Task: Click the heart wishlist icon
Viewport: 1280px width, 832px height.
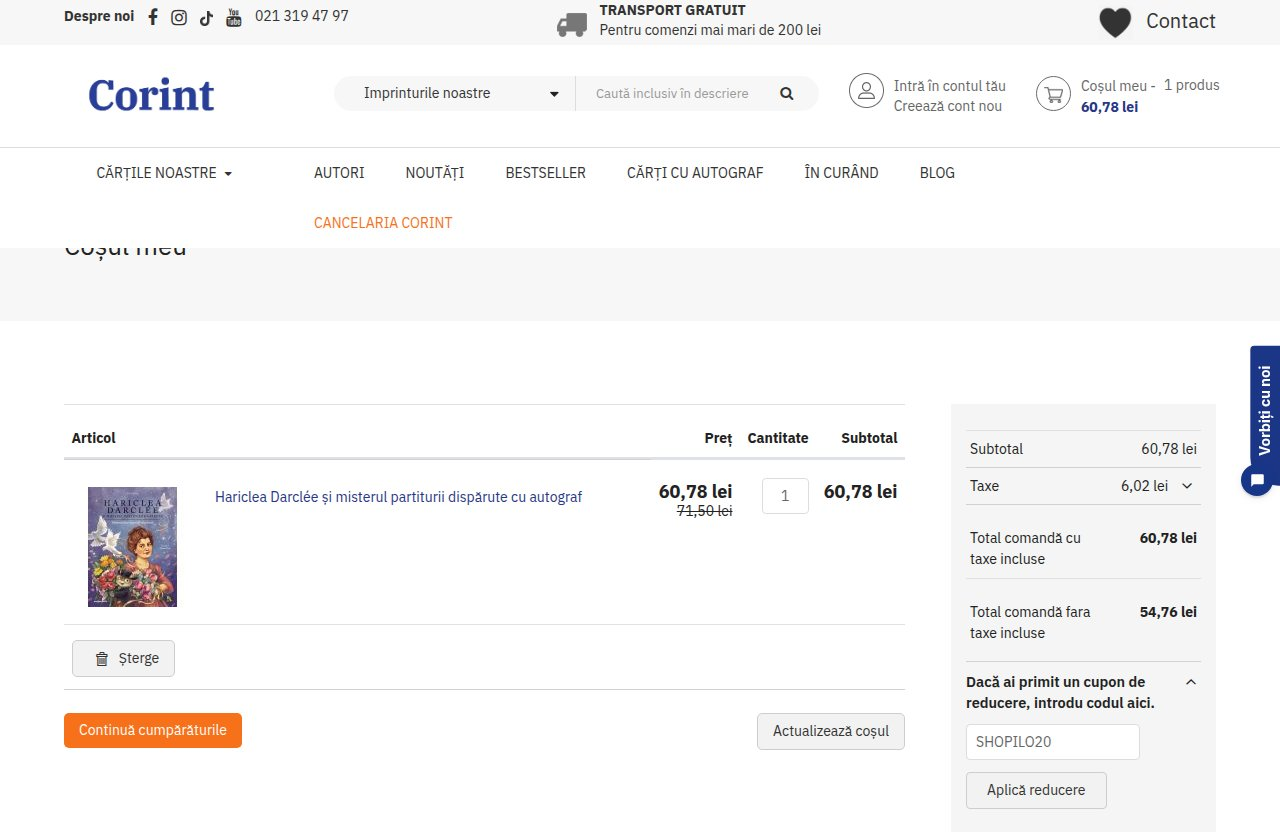Action: click(1115, 22)
